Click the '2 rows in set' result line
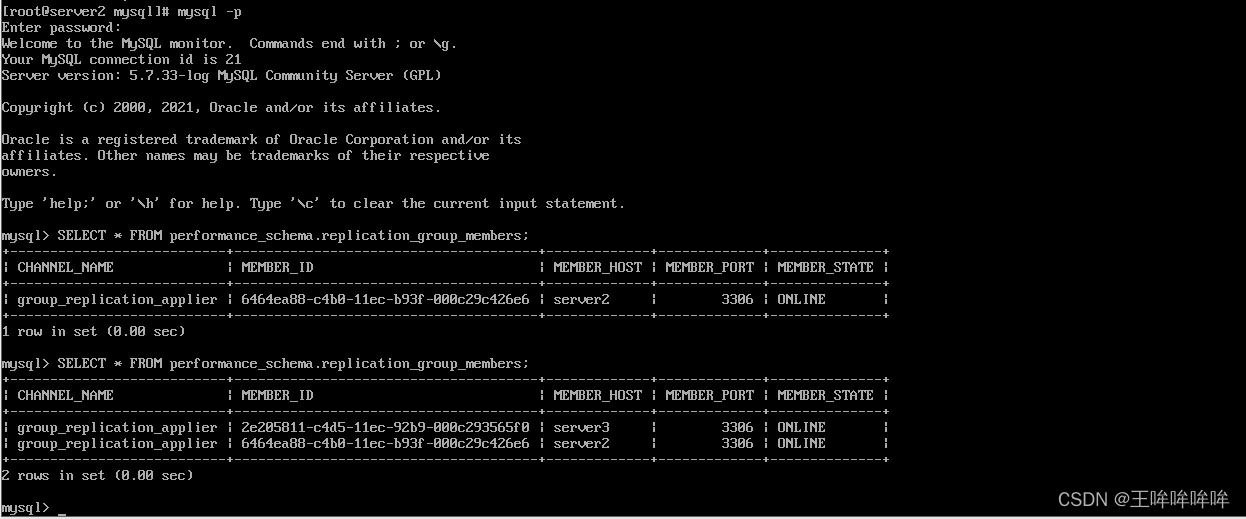This screenshot has height=519, width=1246. pos(97,475)
